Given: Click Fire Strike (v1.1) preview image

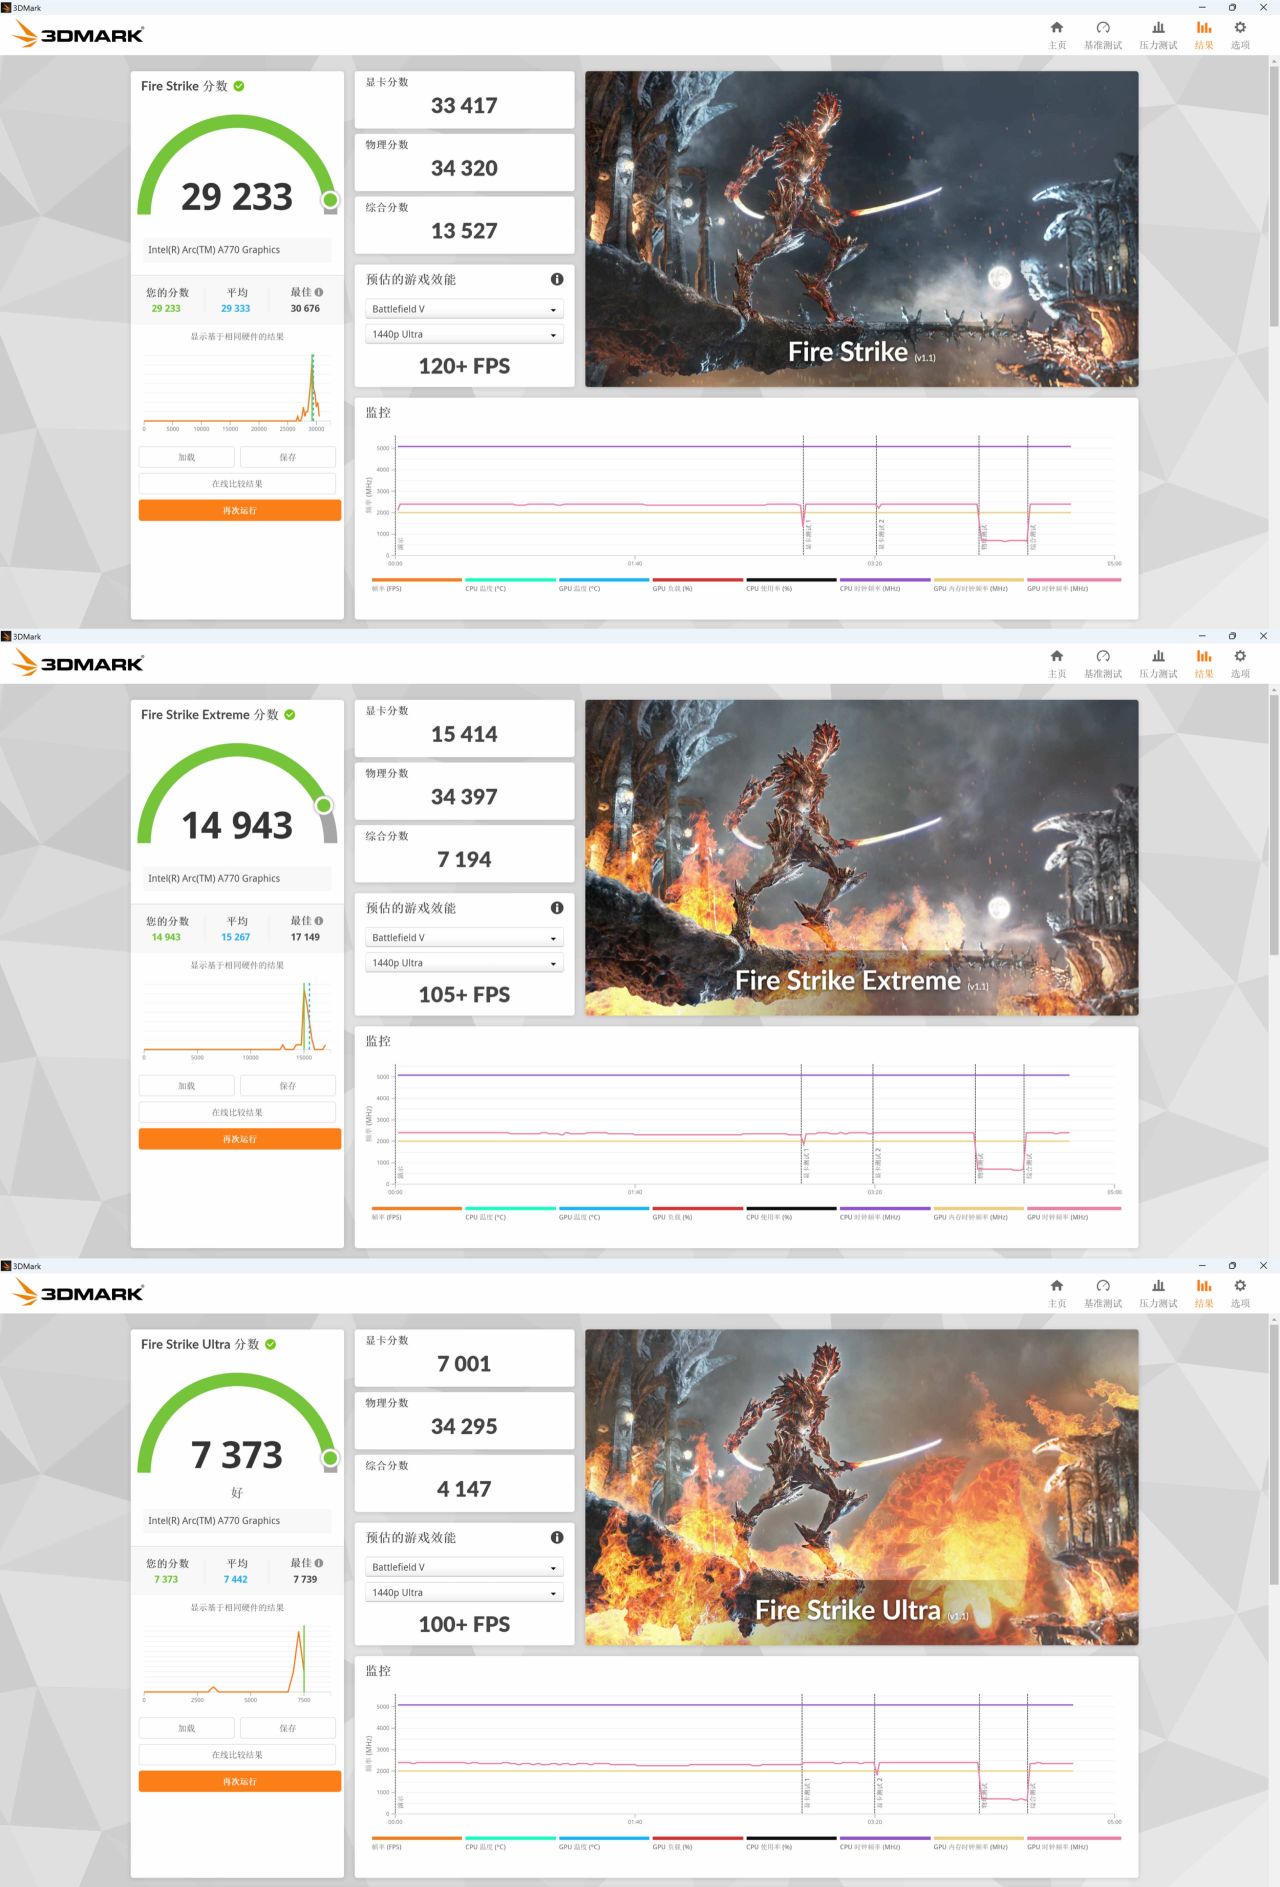Looking at the screenshot, I should pyautogui.click(x=862, y=229).
